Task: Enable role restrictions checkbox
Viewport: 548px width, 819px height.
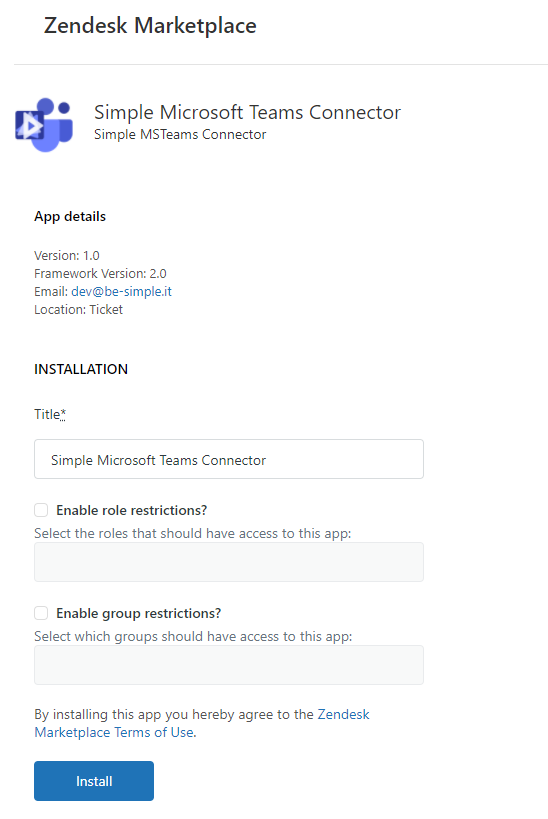Action: pyautogui.click(x=41, y=510)
